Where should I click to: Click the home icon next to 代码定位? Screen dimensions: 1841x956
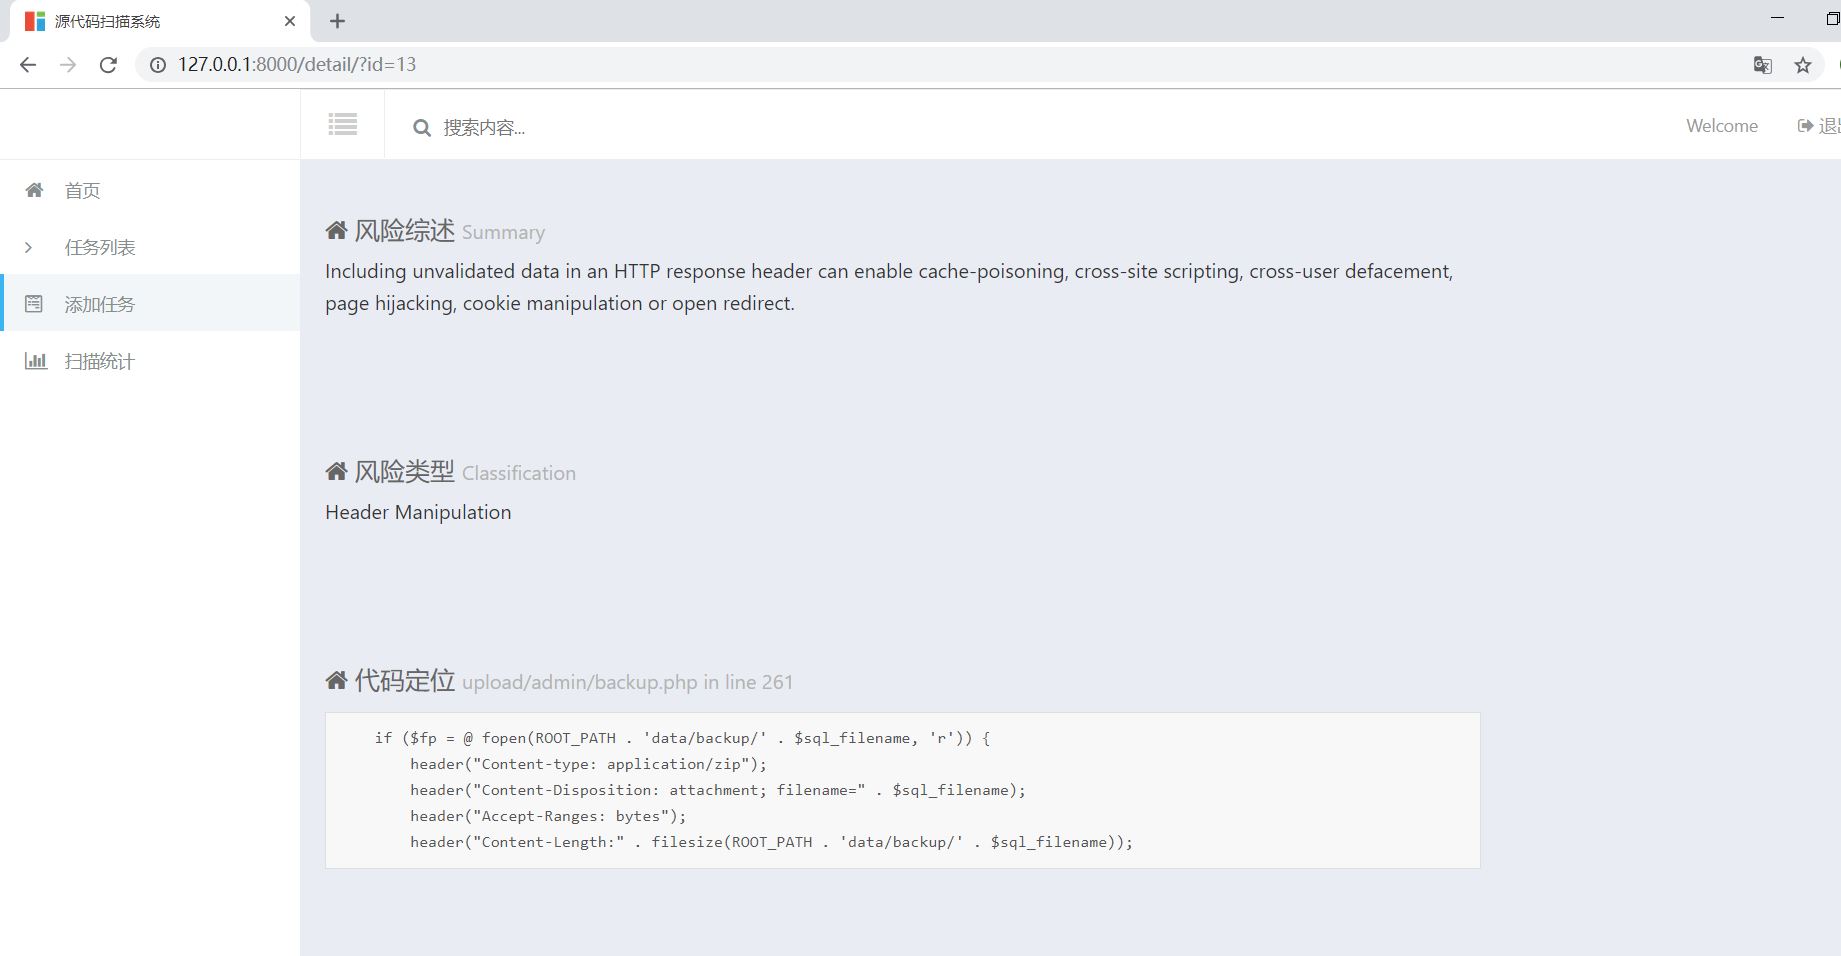tap(336, 681)
